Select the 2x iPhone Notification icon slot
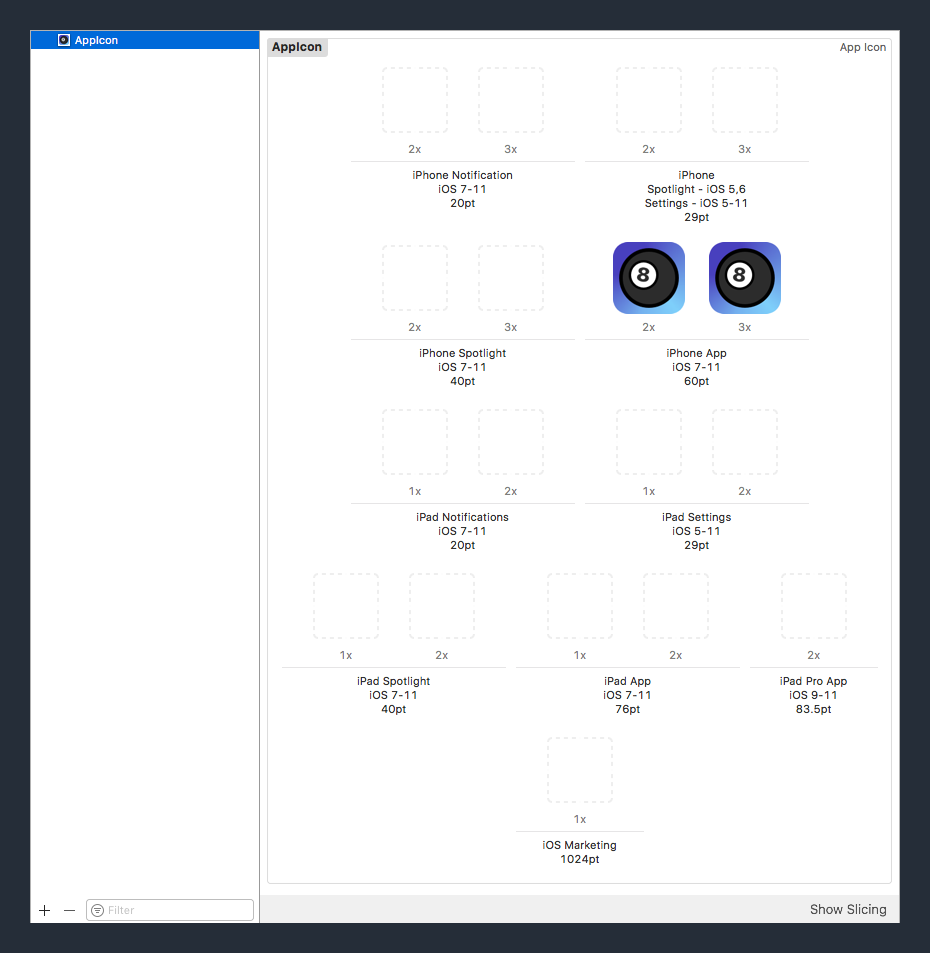Image resolution: width=930 pixels, height=953 pixels. [x=415, y=100]
